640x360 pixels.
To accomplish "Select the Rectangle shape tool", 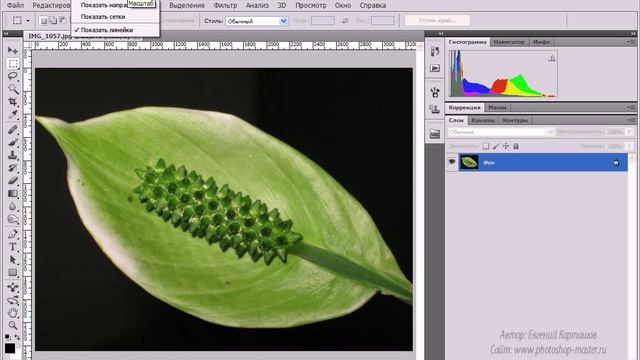I will (13, 272).
